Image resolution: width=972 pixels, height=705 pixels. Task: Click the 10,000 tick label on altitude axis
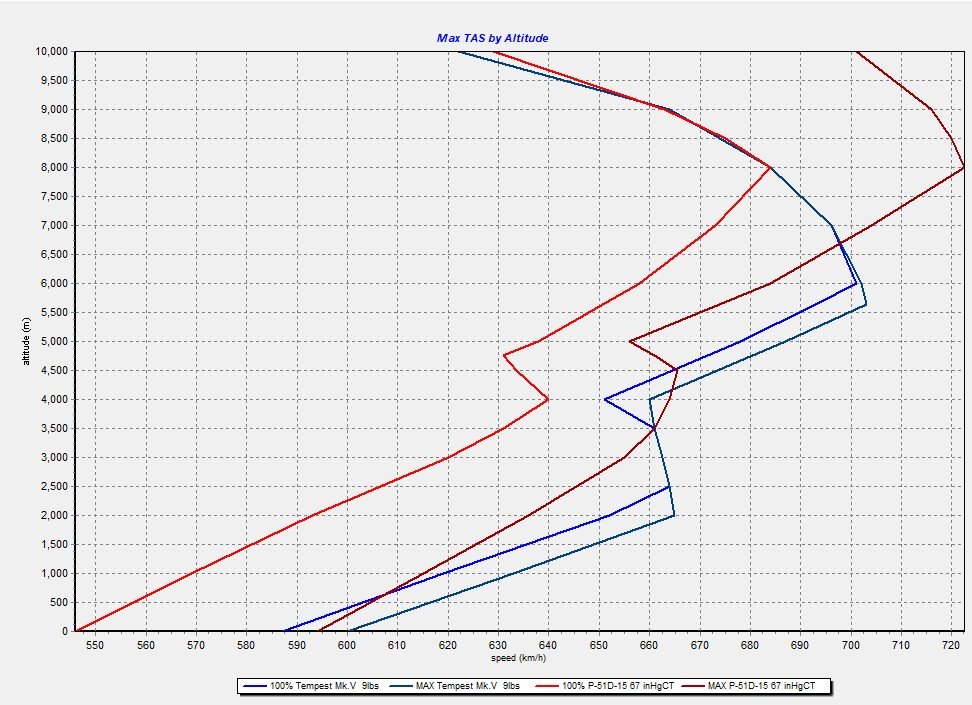51,51
